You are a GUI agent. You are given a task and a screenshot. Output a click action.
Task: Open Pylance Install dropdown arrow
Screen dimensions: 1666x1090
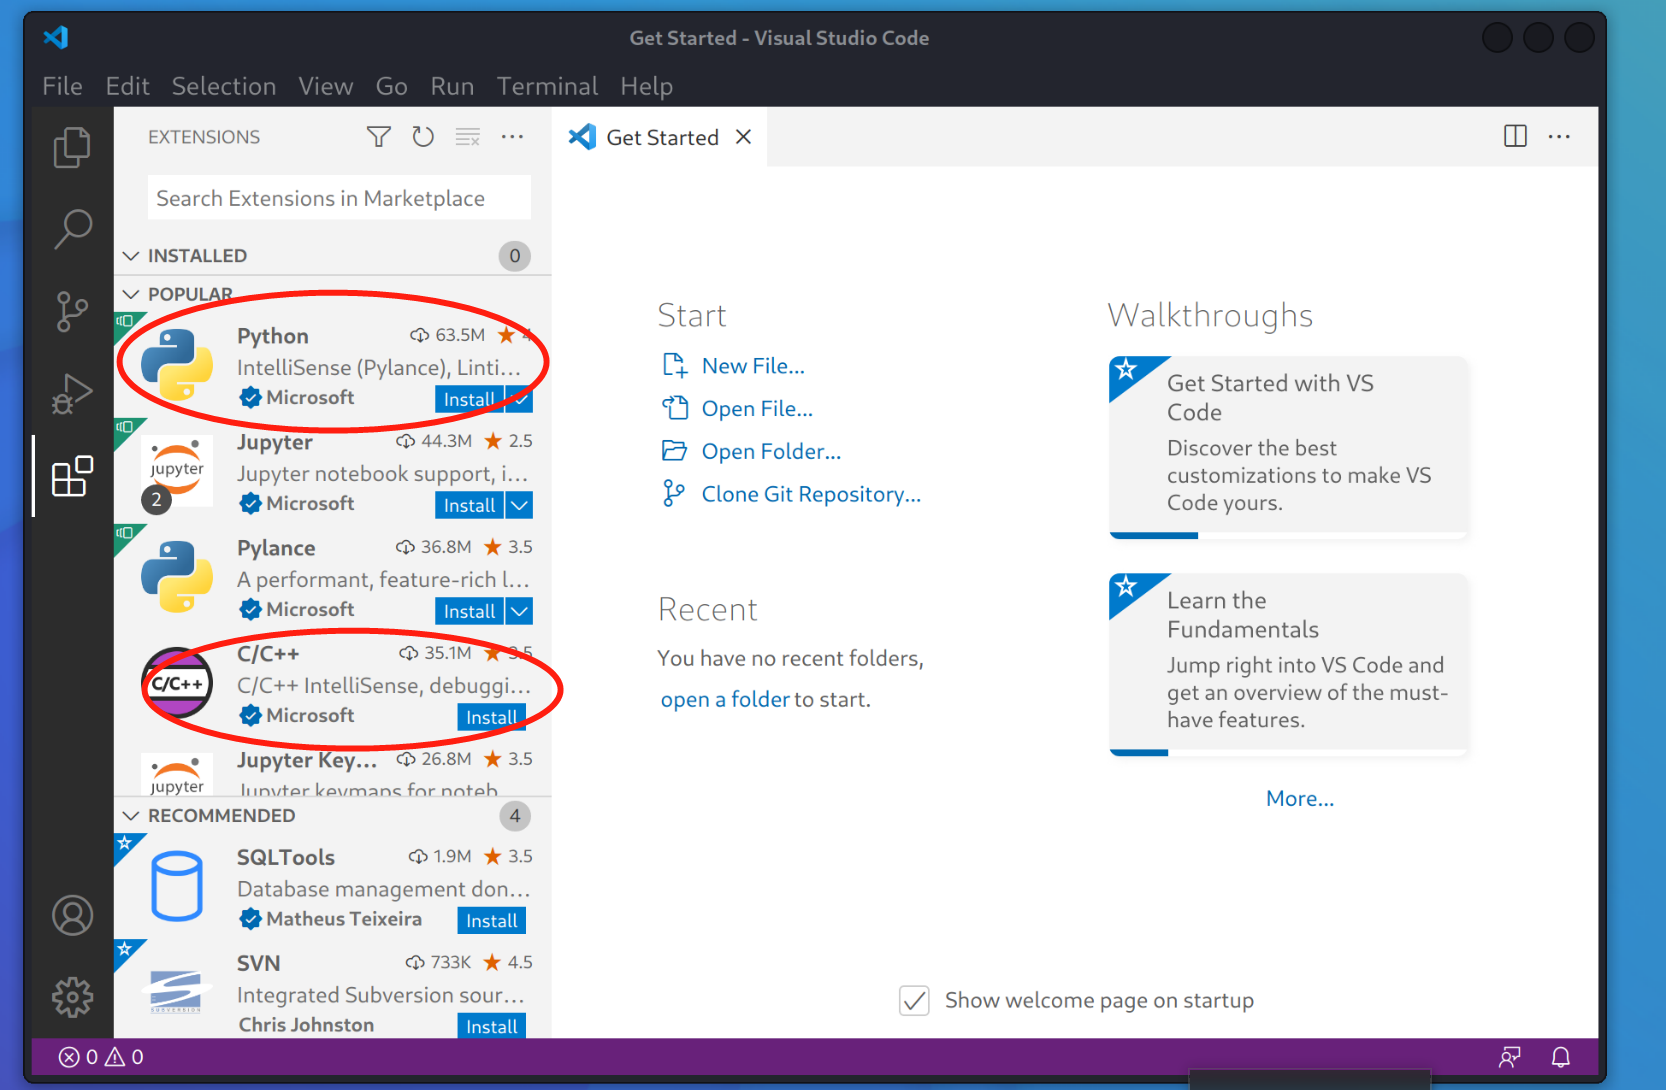coord(520,611)
